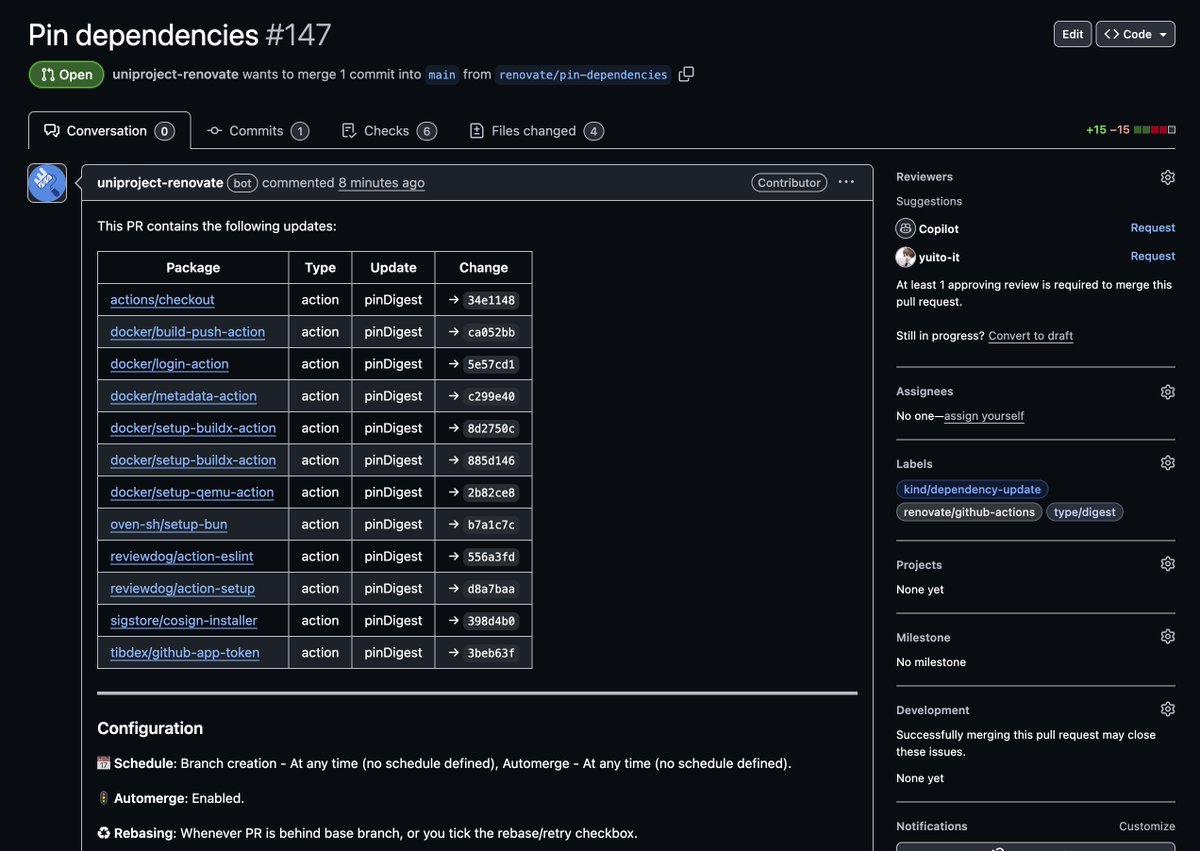Open the docker/login-action package link

(x=169, y=364)
